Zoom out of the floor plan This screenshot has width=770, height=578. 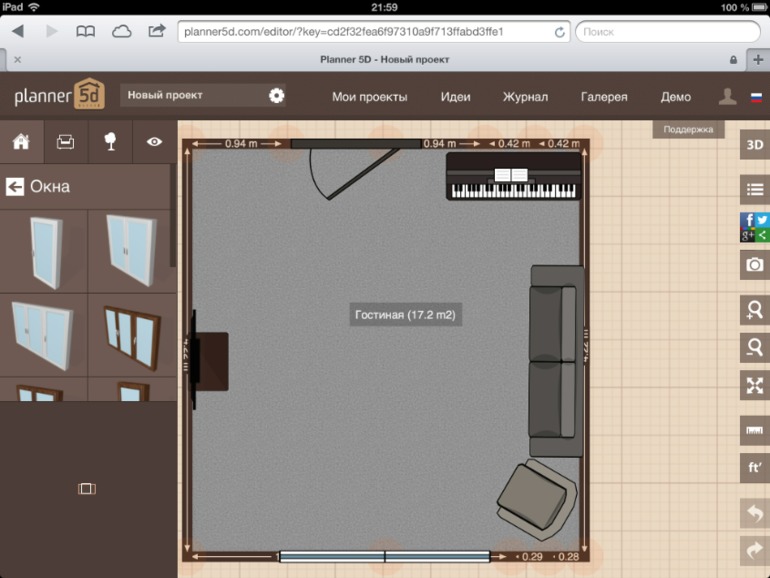tap(754, 348)
